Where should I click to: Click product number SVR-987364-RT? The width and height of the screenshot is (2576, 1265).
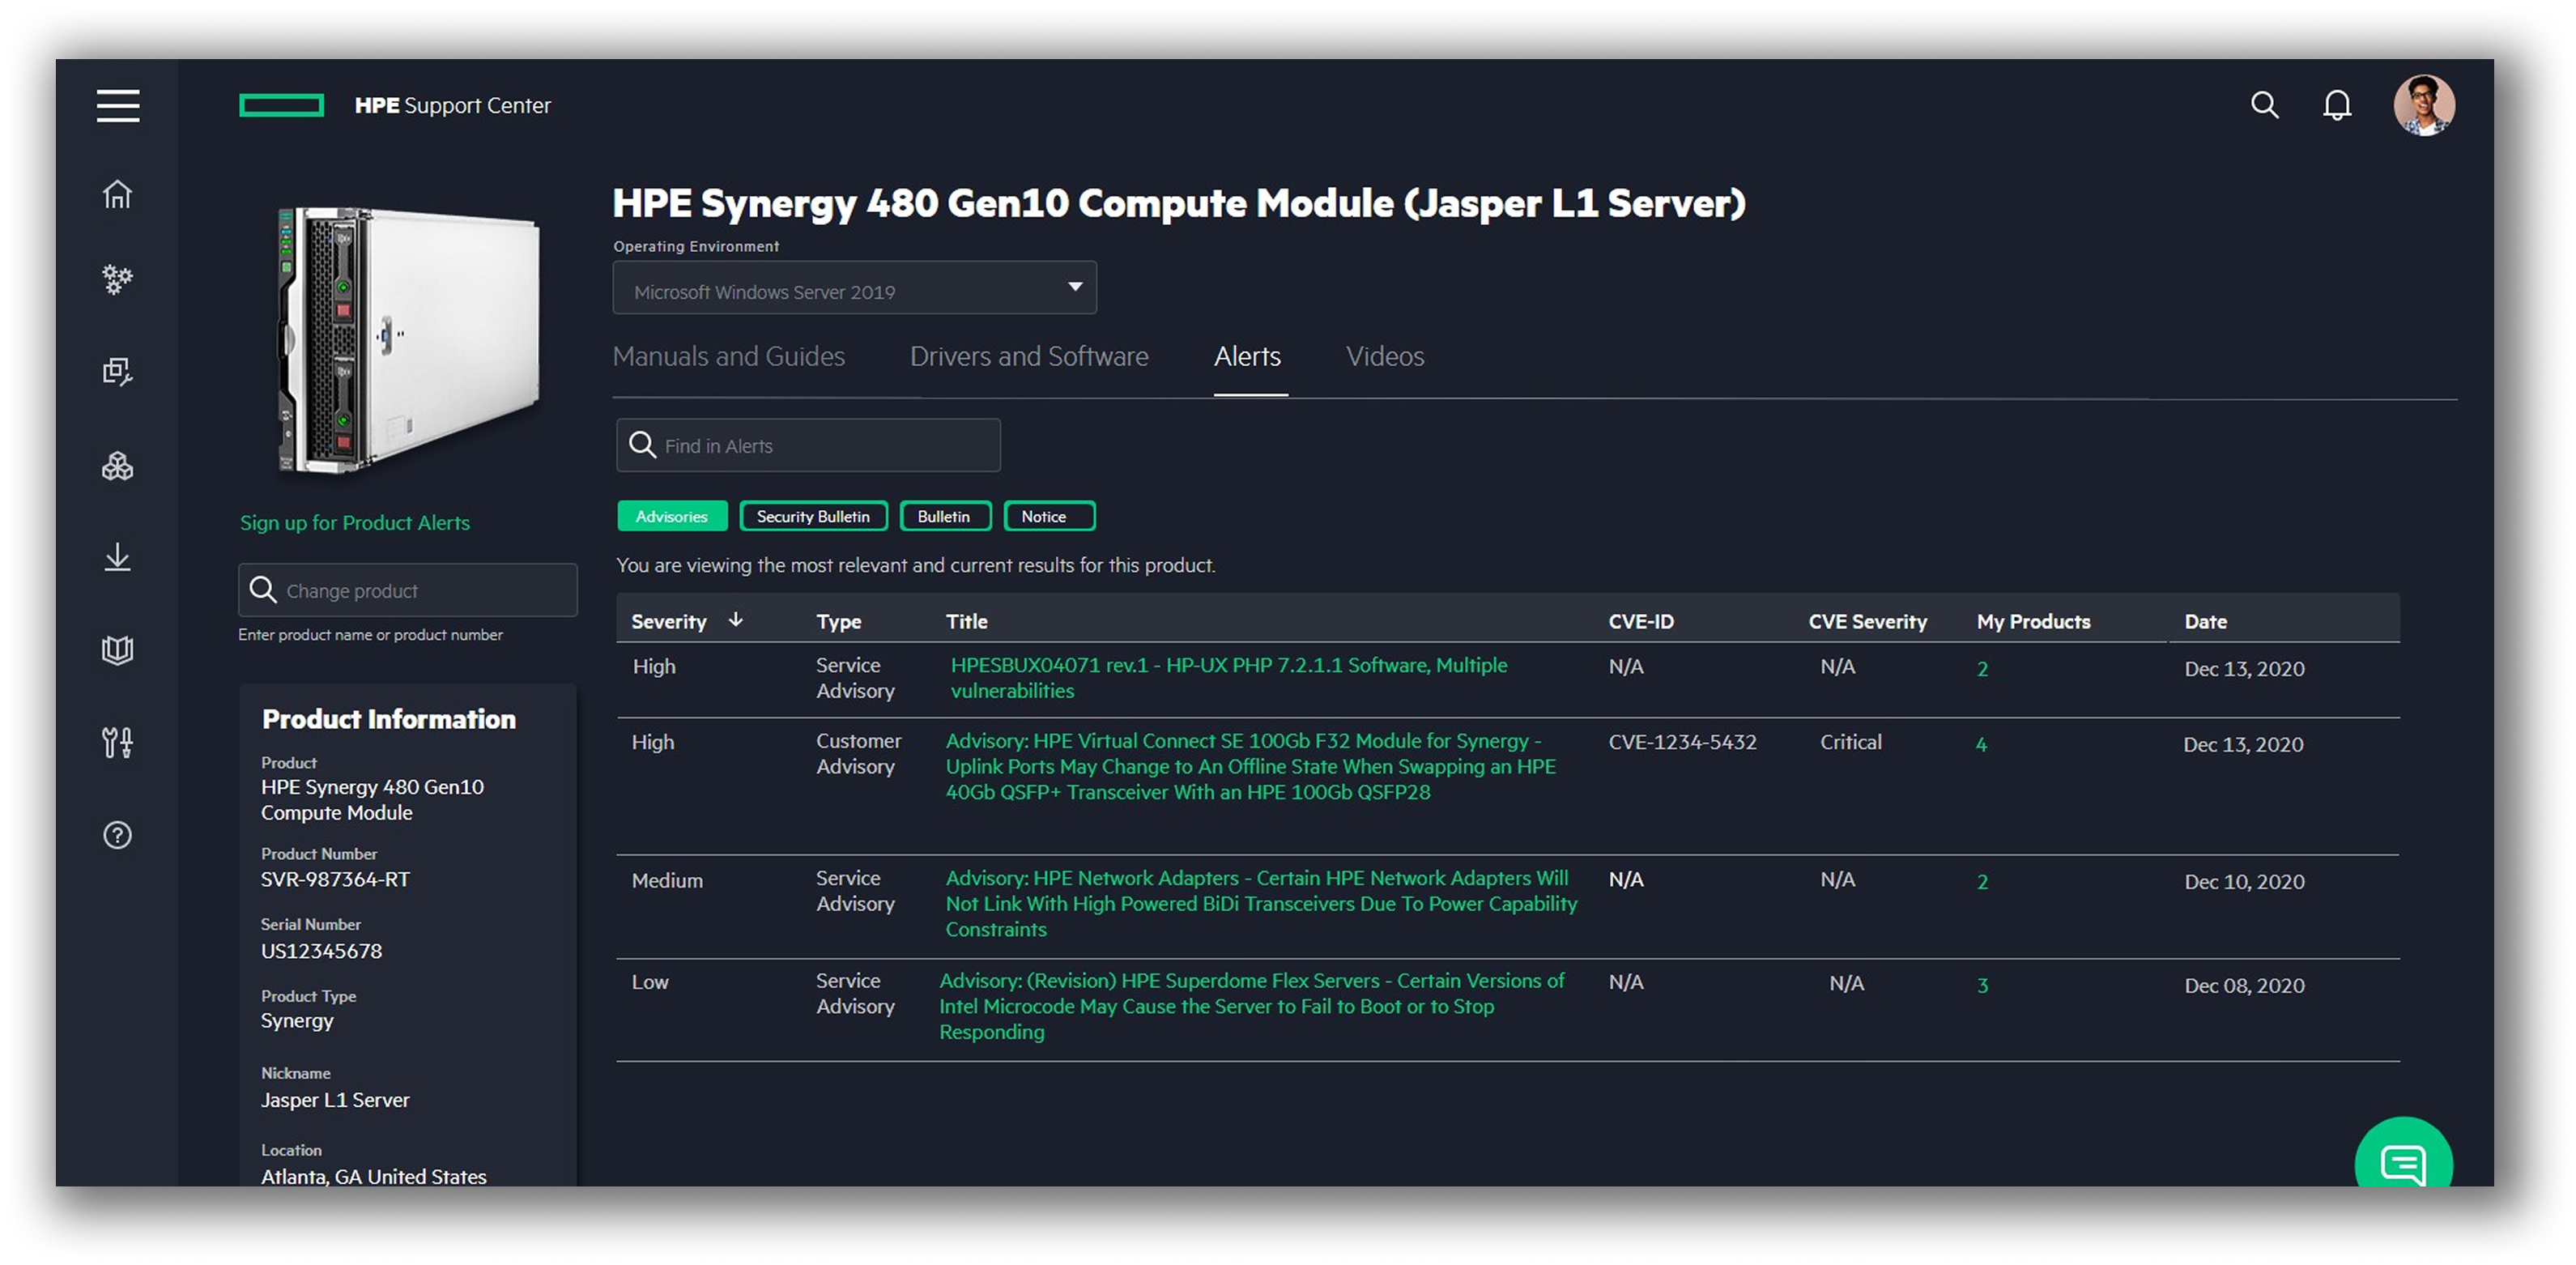[336, 879]
